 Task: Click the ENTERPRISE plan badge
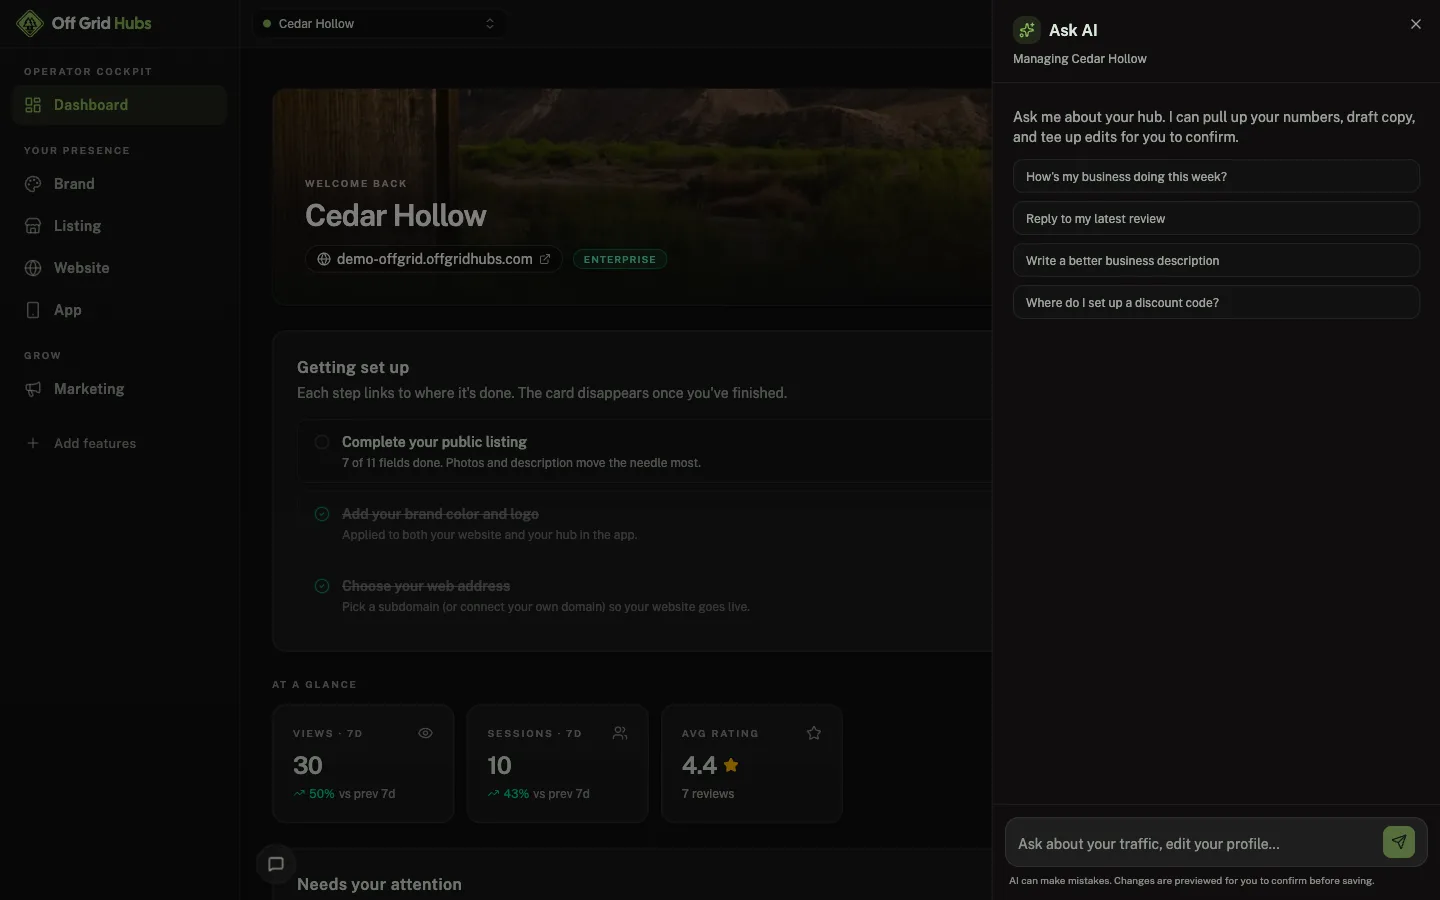pos(620,259)
